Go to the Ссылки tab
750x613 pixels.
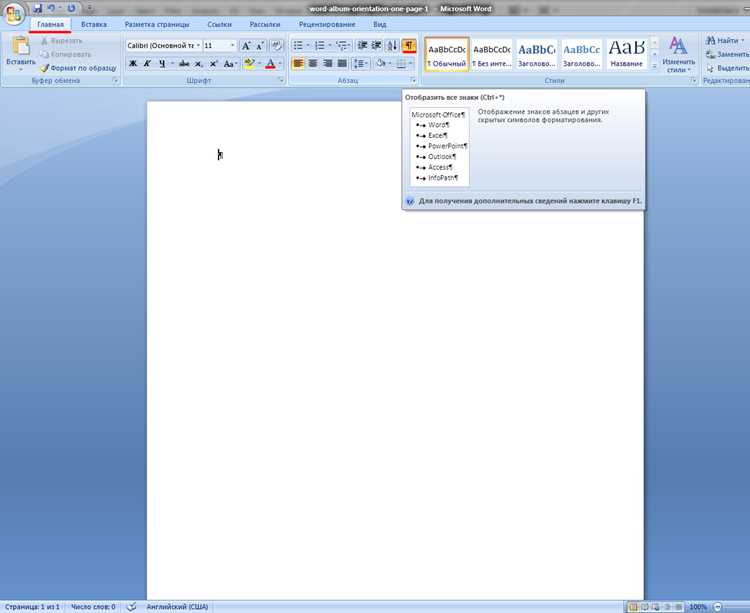click(x=220, y=24)
